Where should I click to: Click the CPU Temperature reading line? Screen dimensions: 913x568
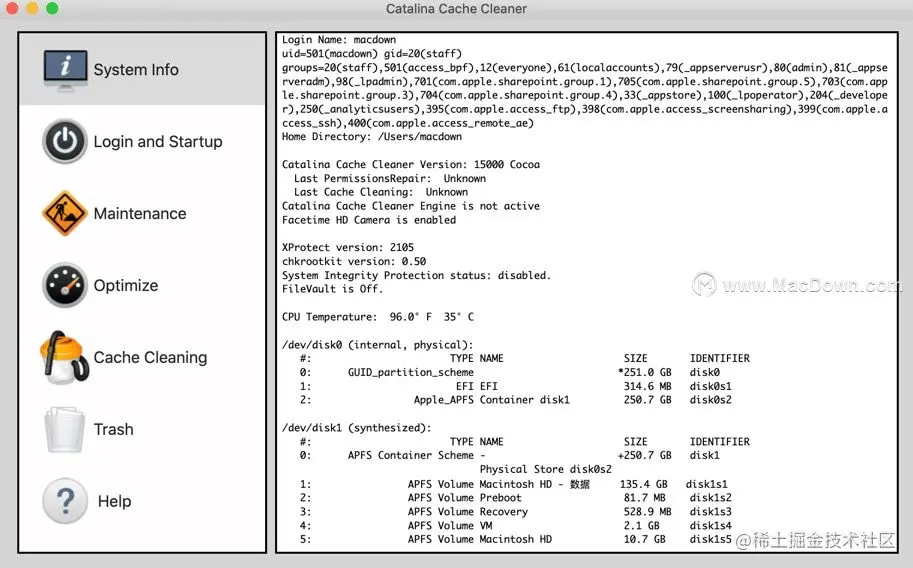(x=378, y=316)
